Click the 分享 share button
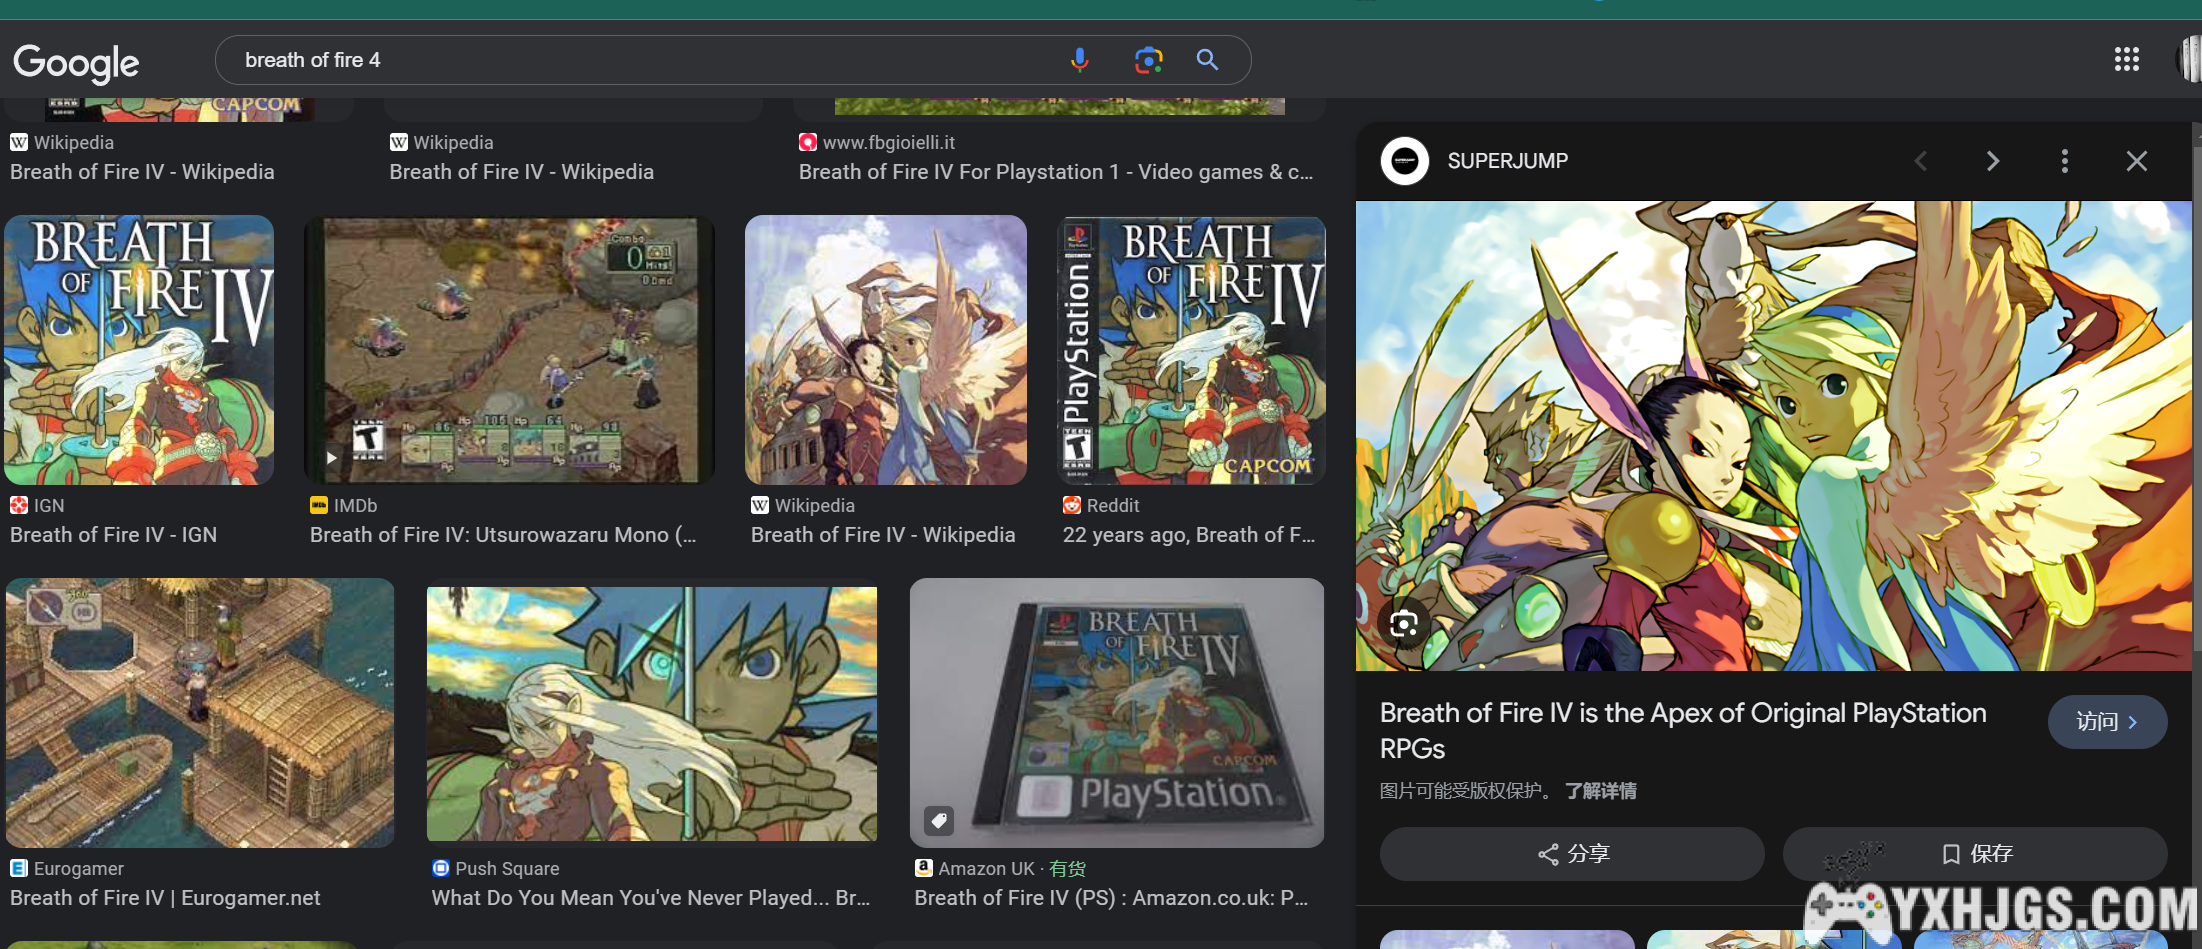2202x949 pixels. click(1572, 854)
